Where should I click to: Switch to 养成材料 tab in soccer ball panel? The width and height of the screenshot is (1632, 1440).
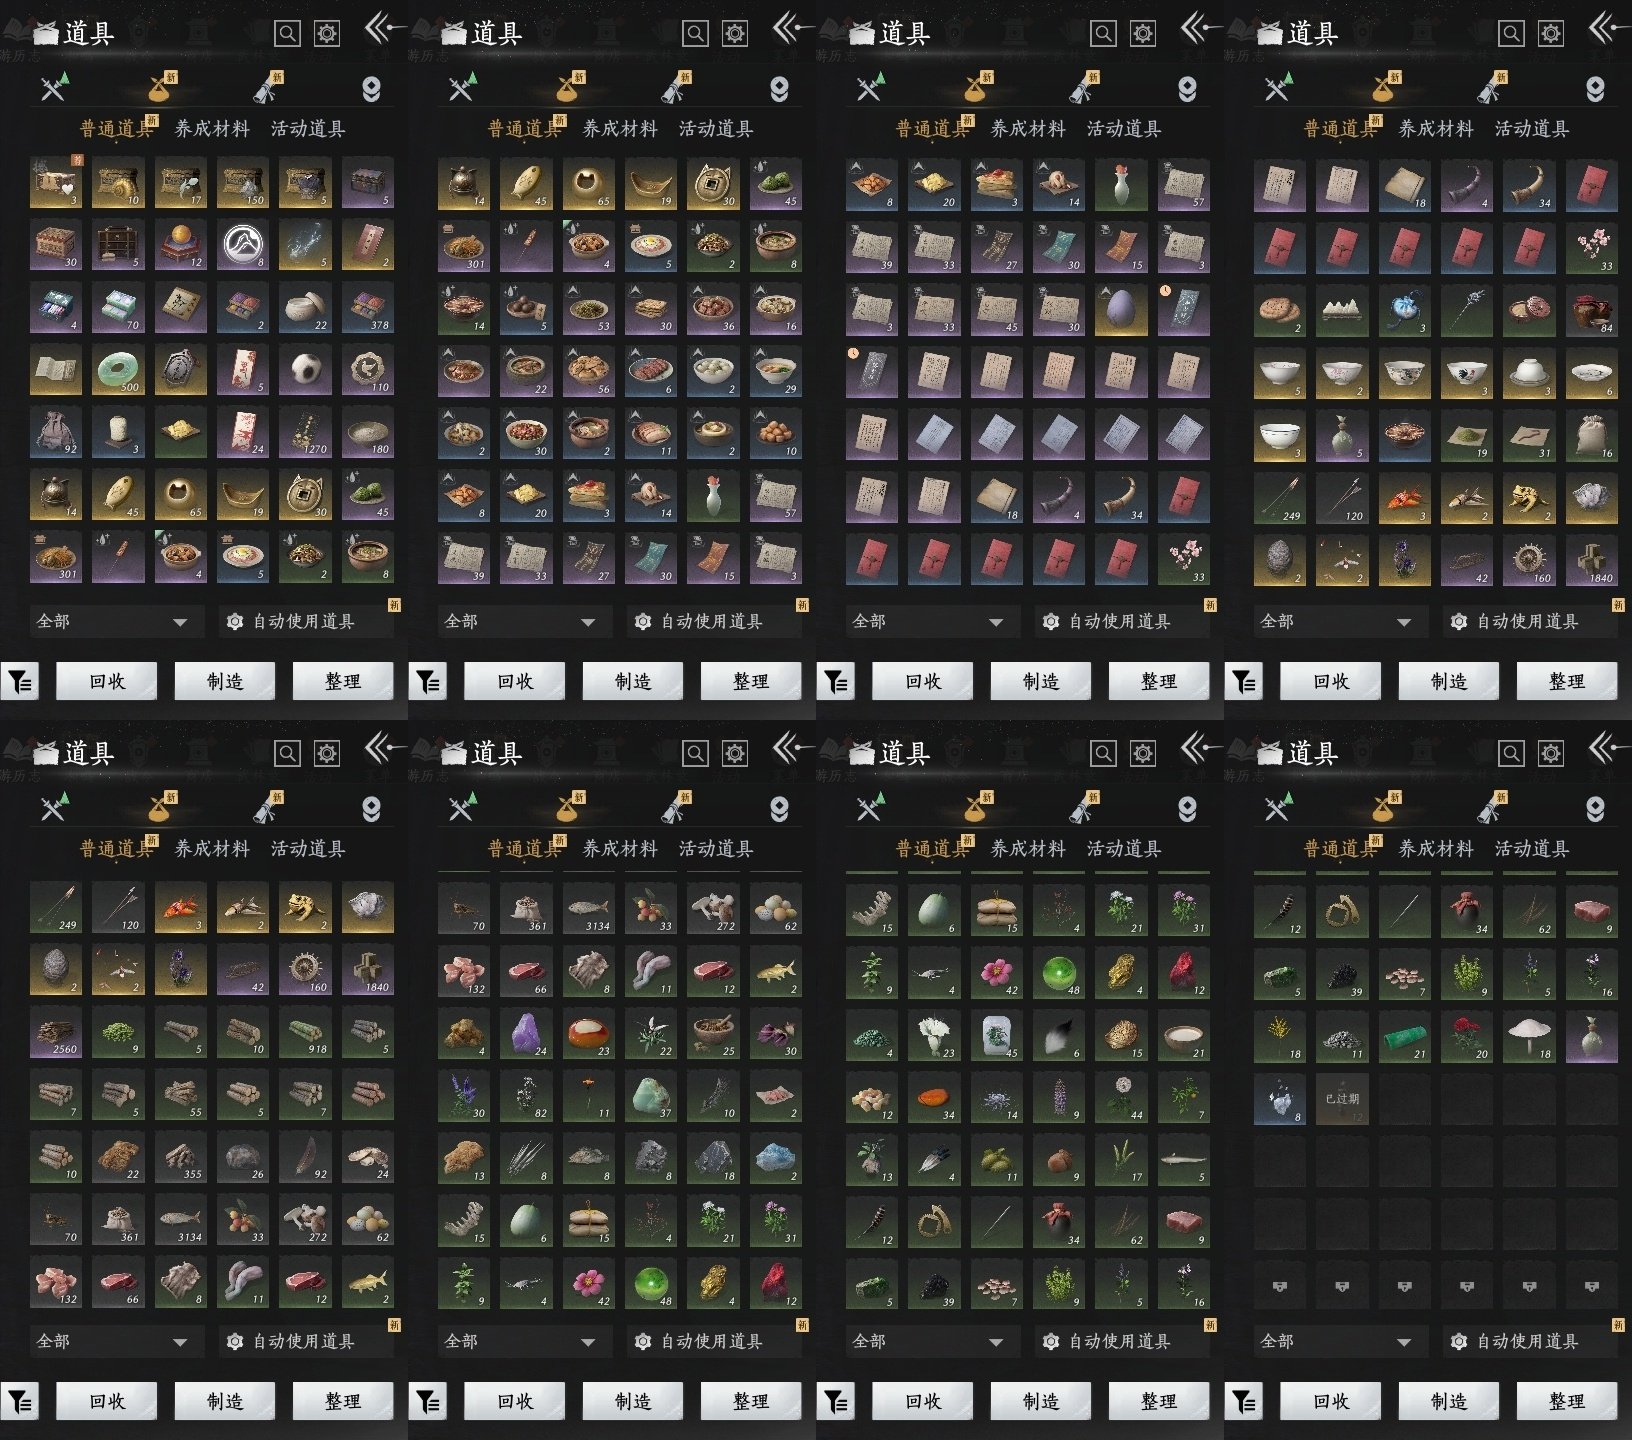(x=212, y=129)
